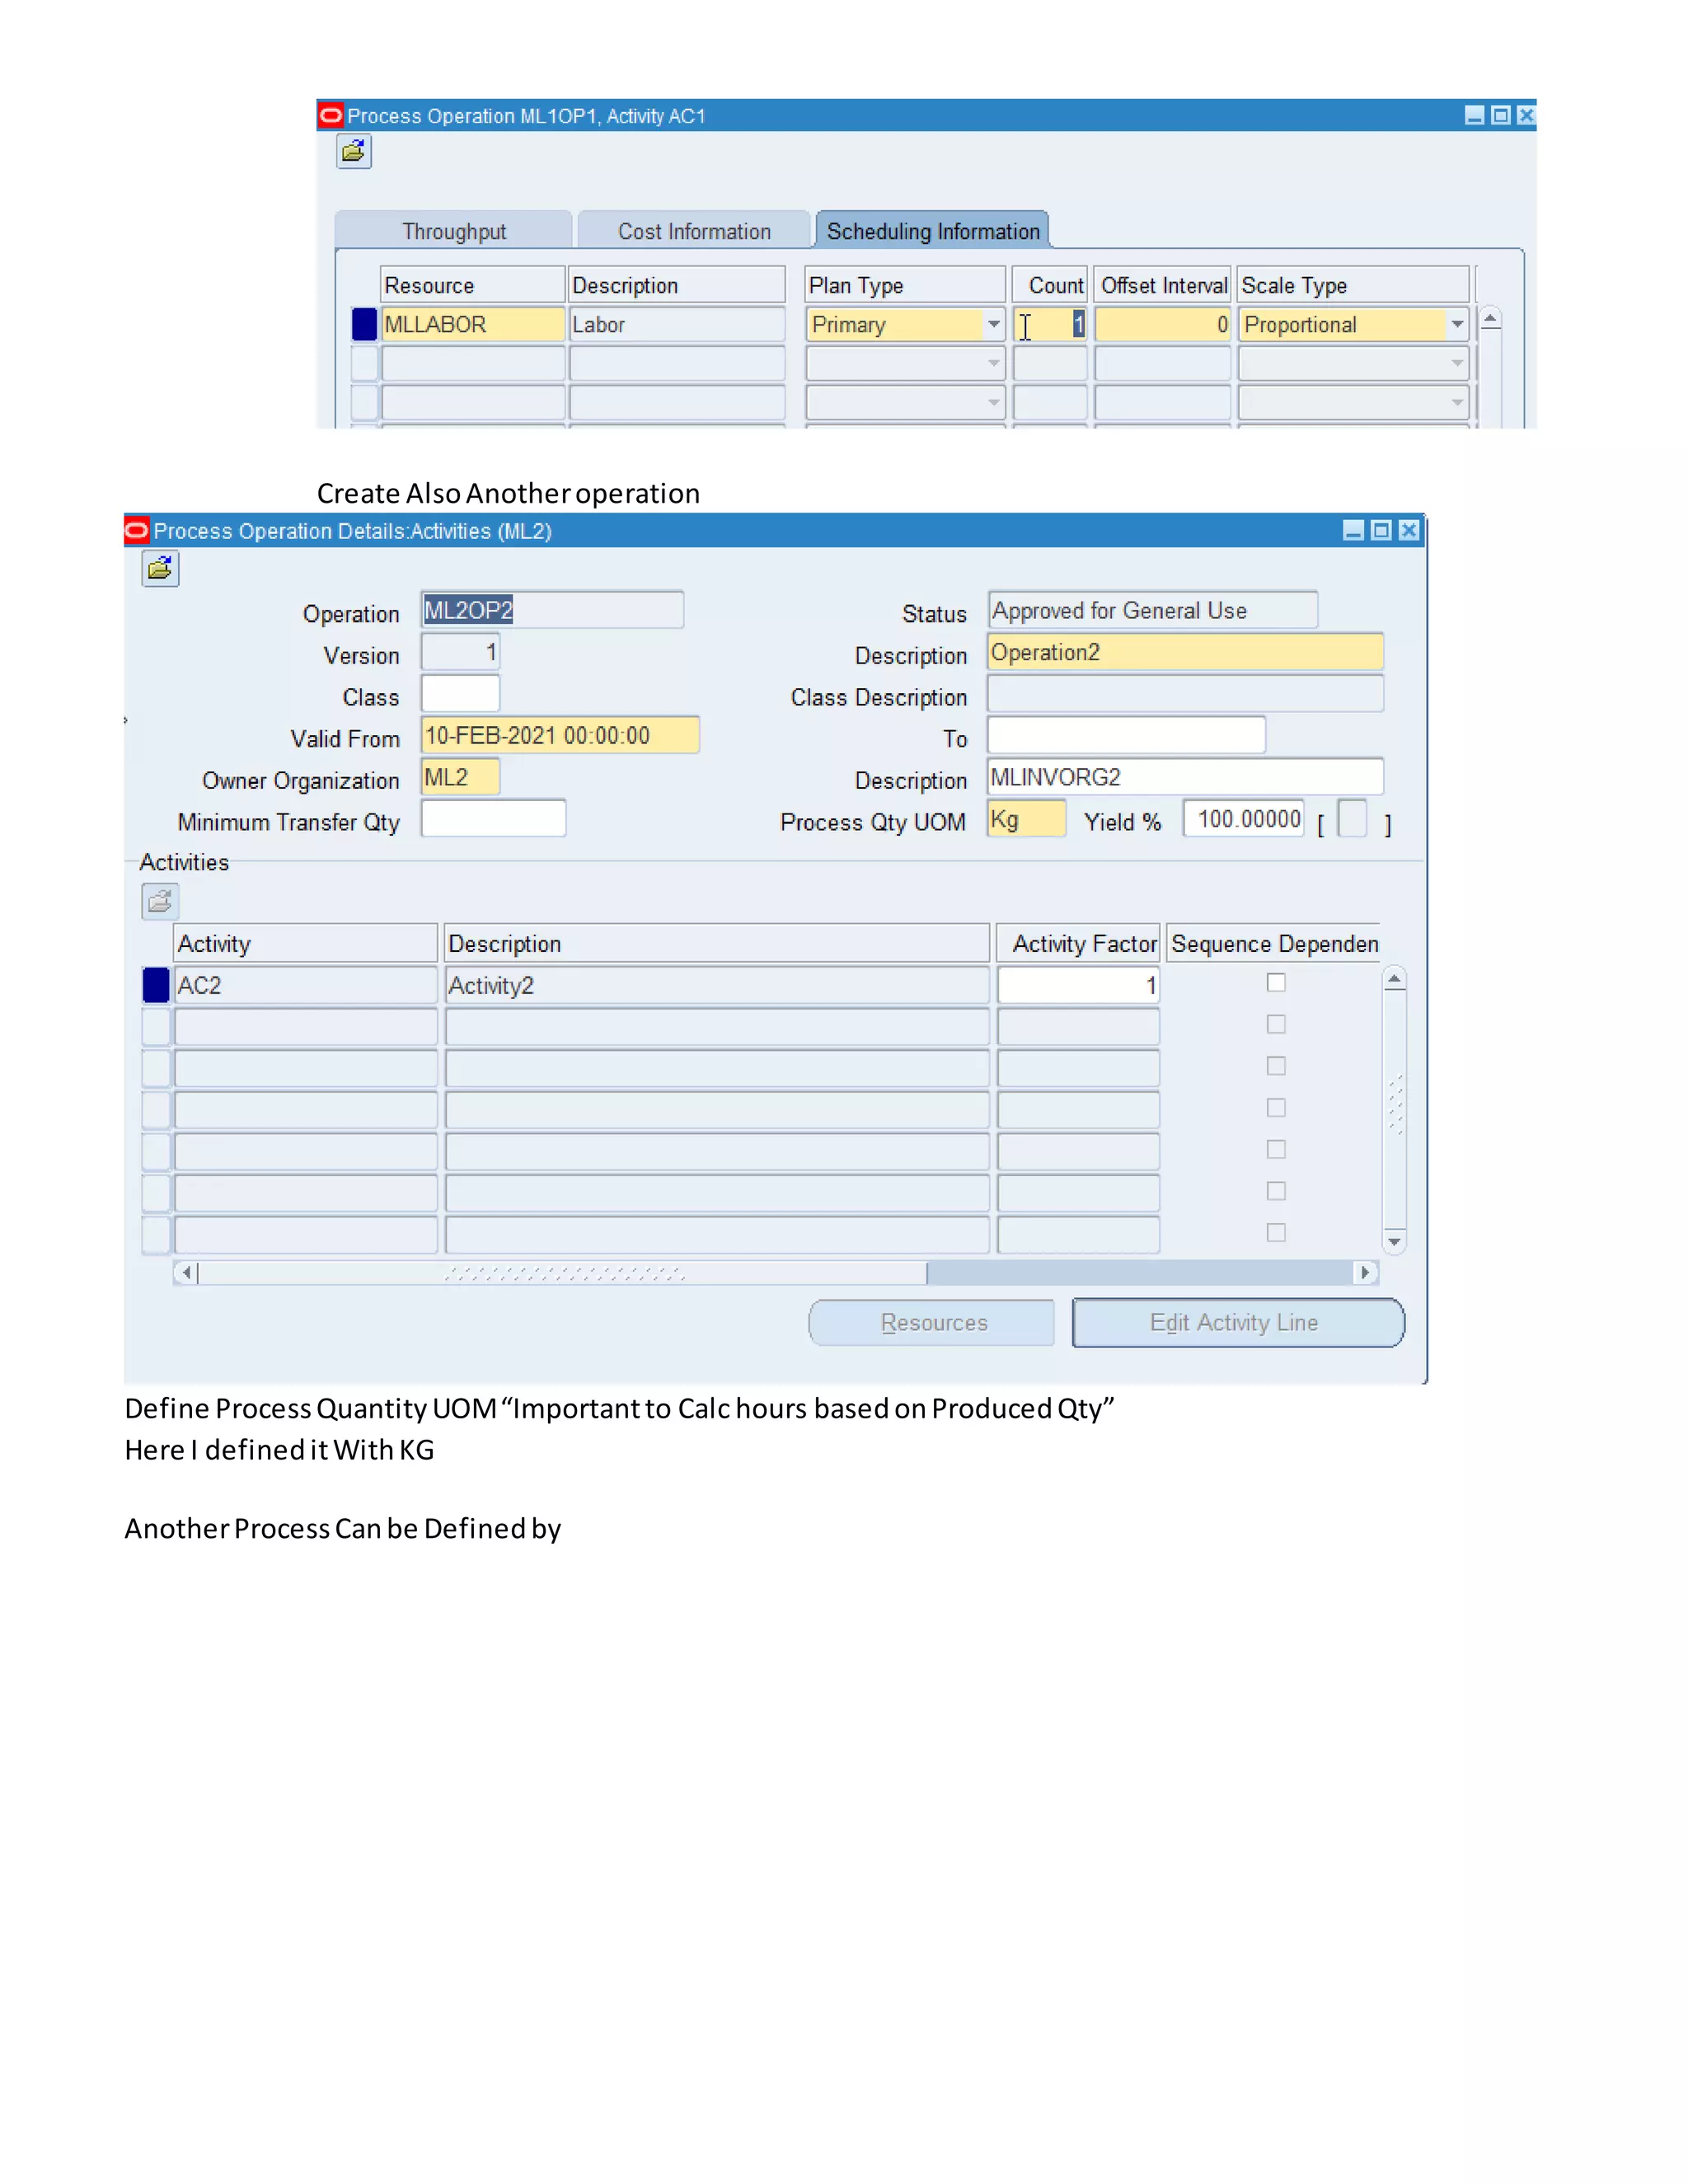Open Plan Type dropdown showing Primary
Viewport: 1688px width, 2184px height.
993,324
